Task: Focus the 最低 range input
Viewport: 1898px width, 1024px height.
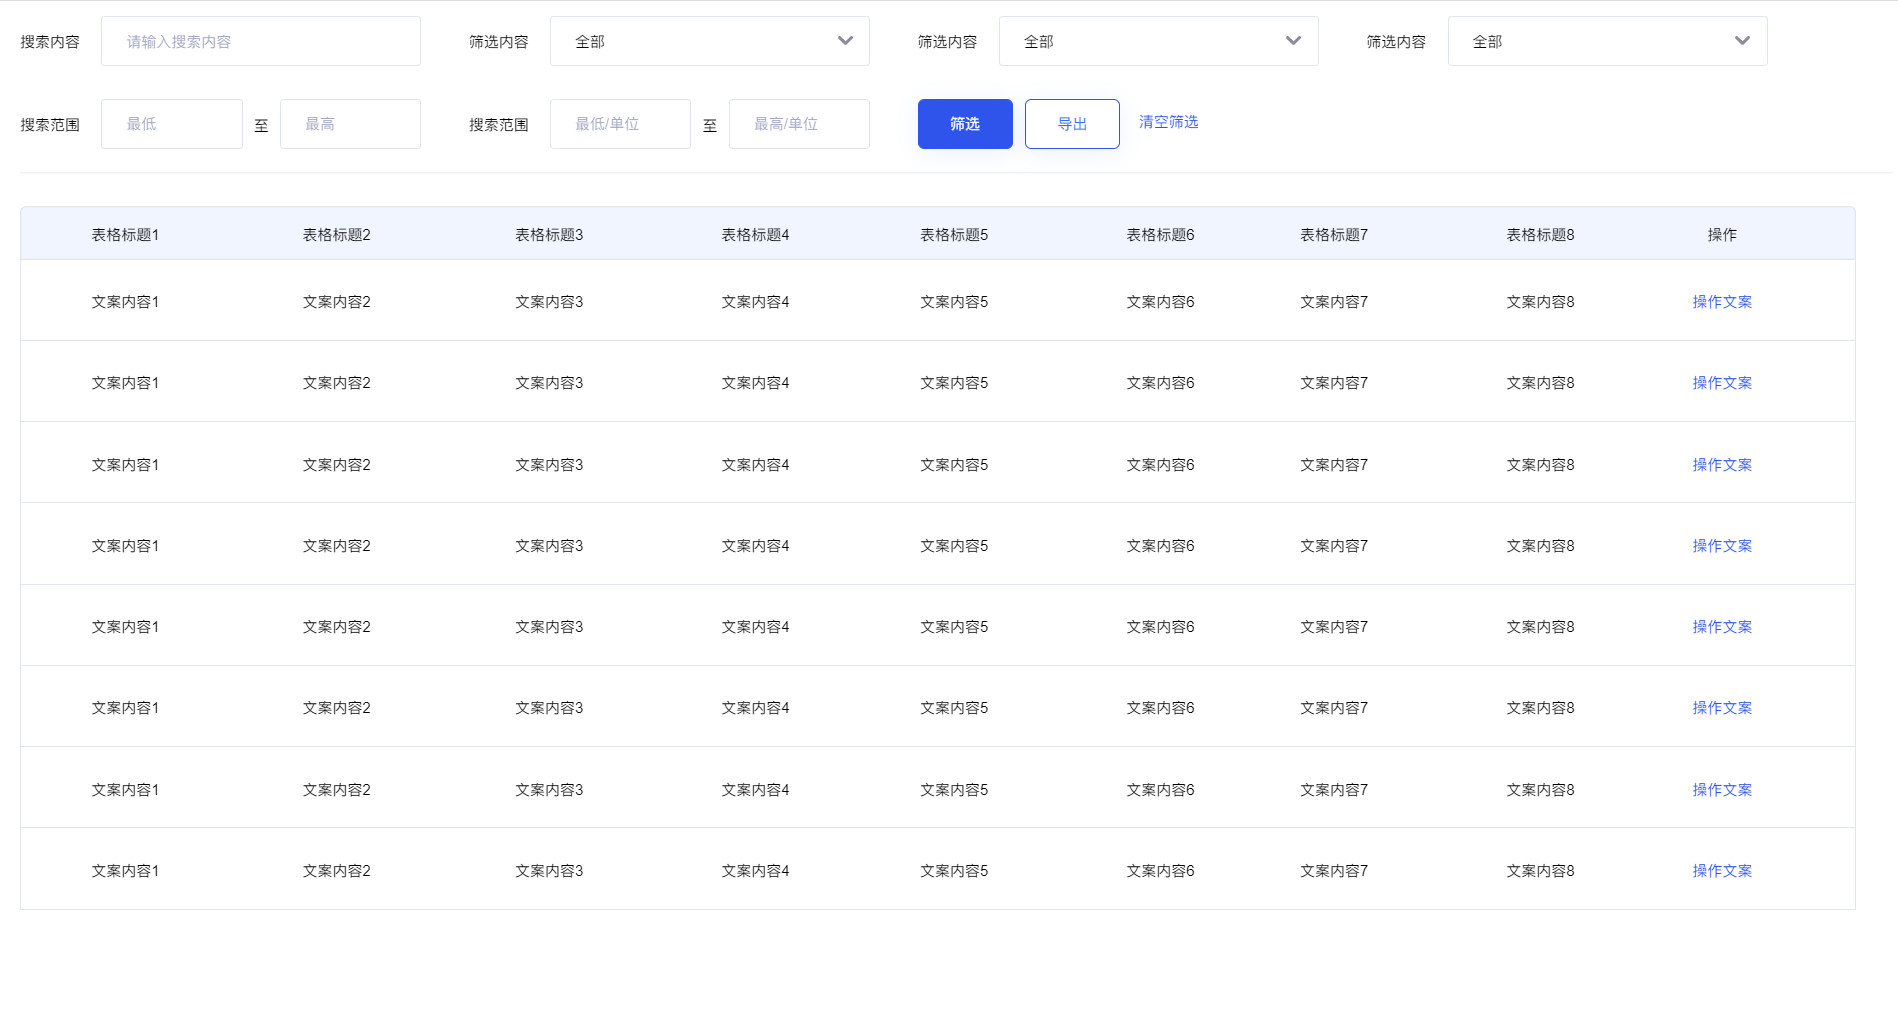Action: [172, 124]
